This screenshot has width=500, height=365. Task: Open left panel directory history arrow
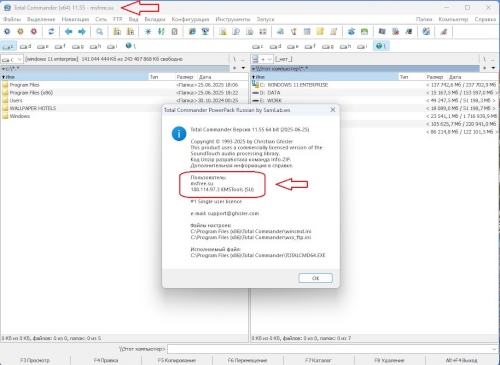point(243,68)
